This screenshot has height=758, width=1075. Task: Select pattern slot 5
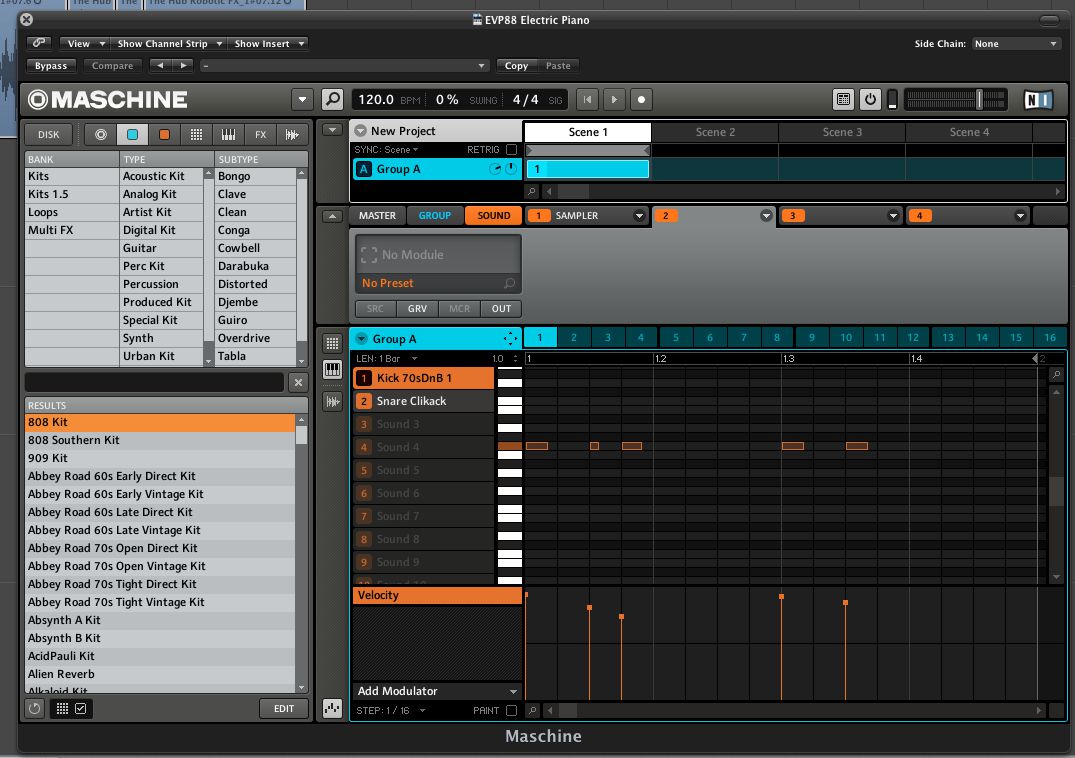(x=675, y=337)
